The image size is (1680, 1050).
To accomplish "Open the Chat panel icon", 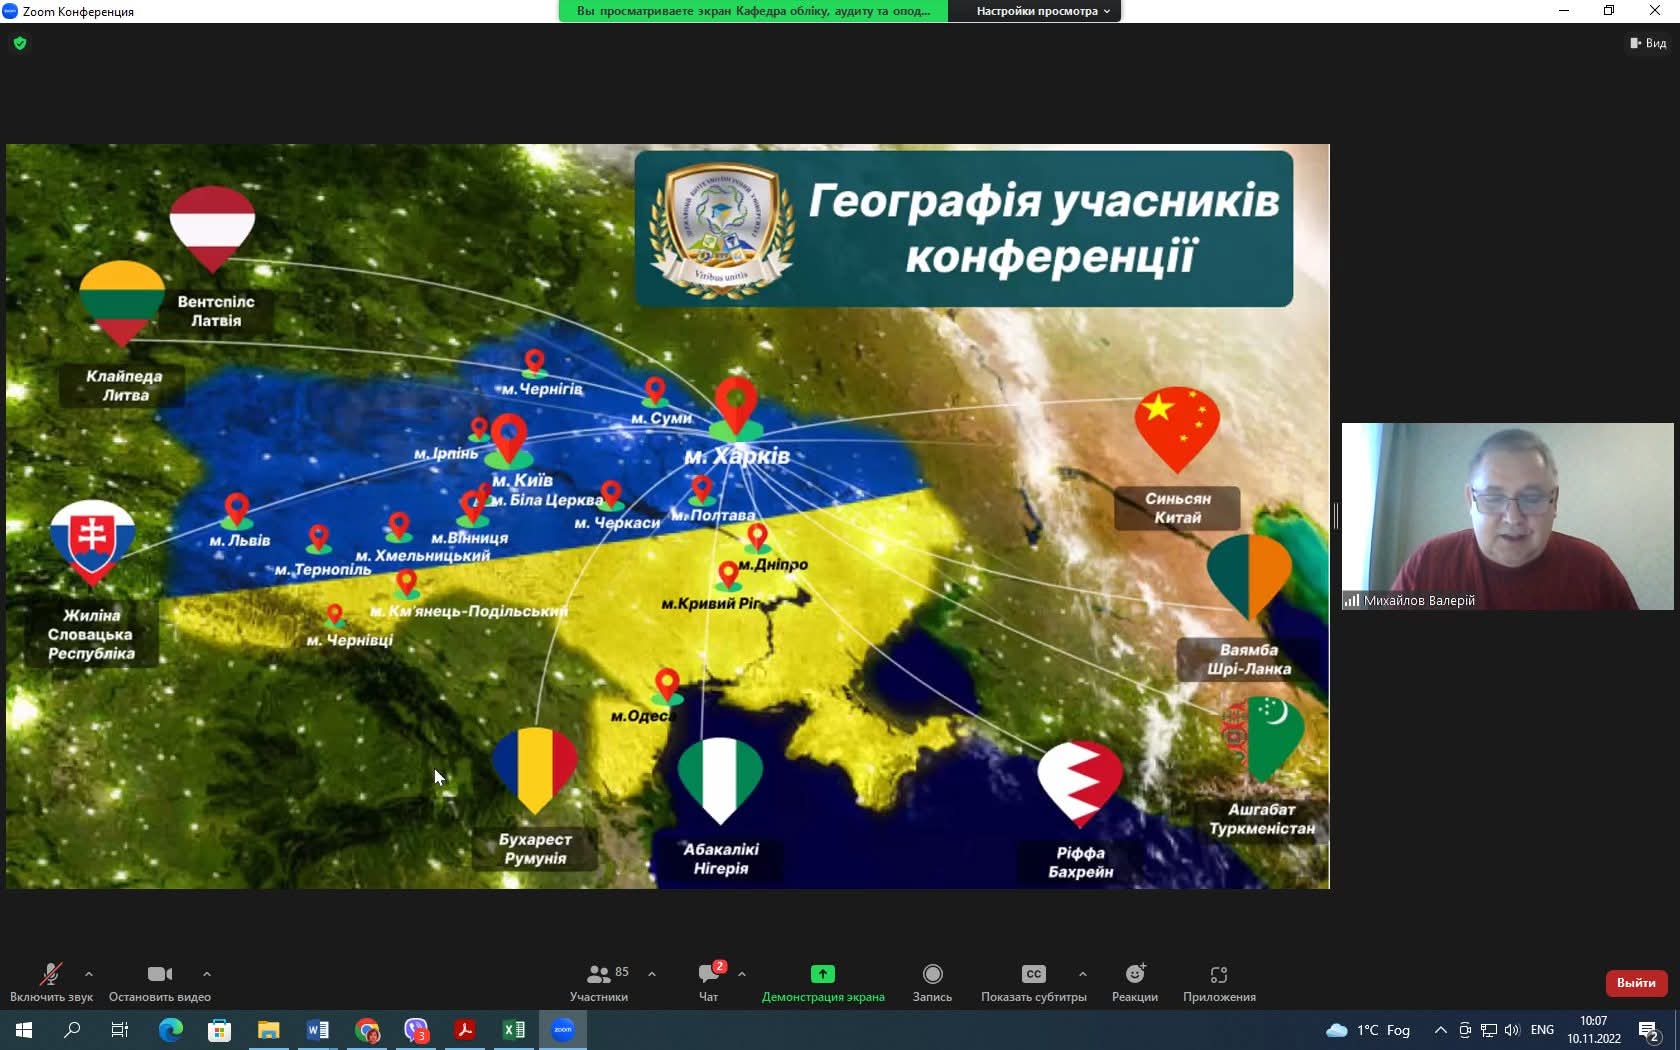I will (x=709, y=974).
